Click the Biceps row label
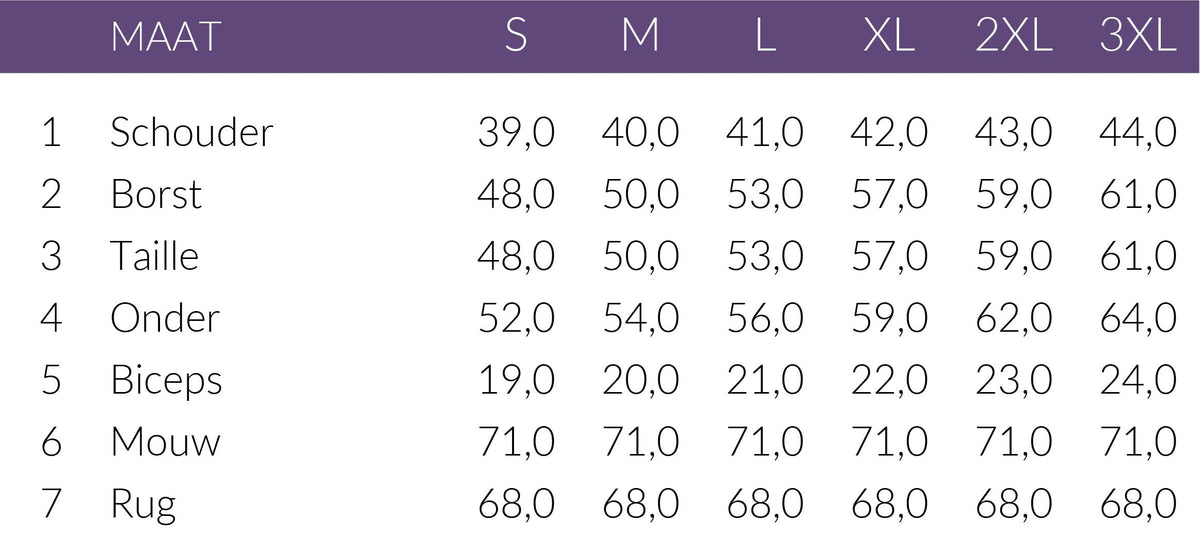This screenshot has height=535, width=1200. pos(166,381)
